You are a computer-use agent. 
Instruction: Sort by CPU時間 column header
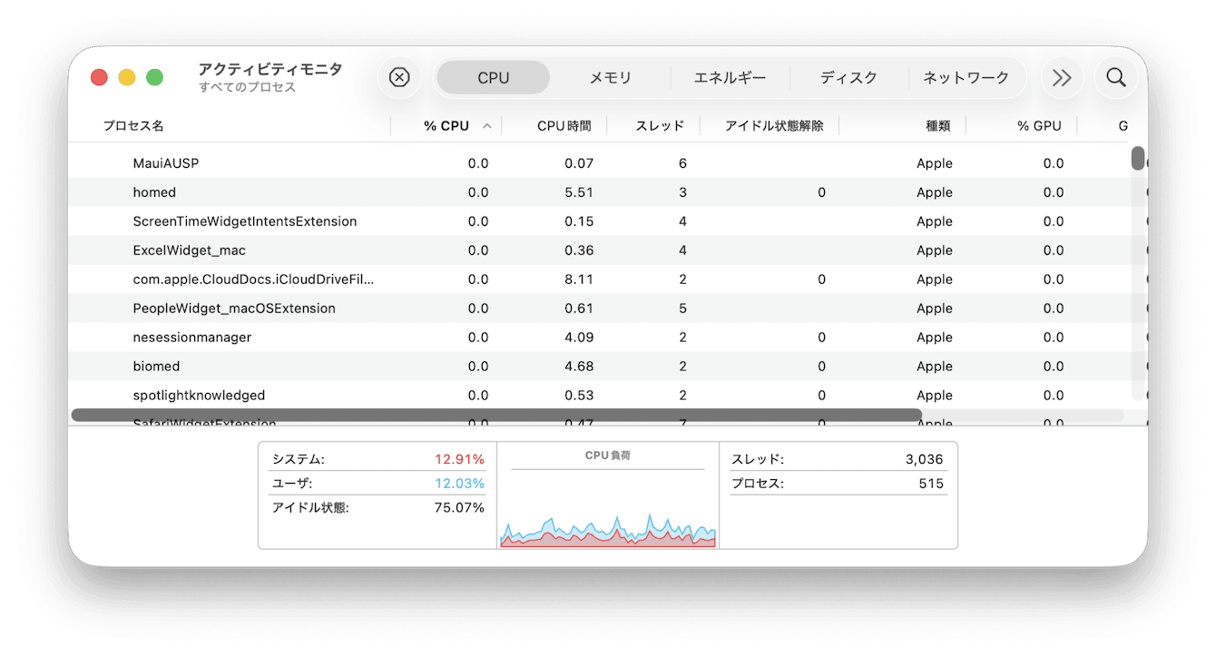pyautogui.click(x=564, y=126)
